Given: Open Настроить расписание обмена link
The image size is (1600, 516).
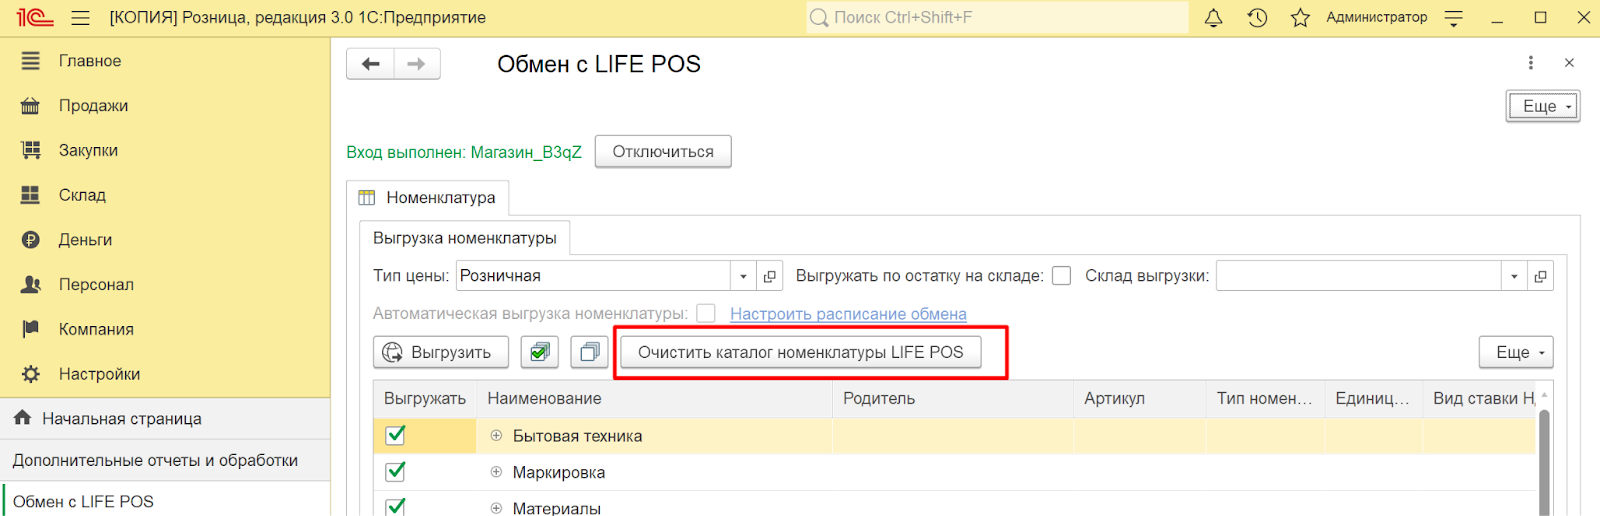Looking at the screenshot, I should [x=848, y=314].
